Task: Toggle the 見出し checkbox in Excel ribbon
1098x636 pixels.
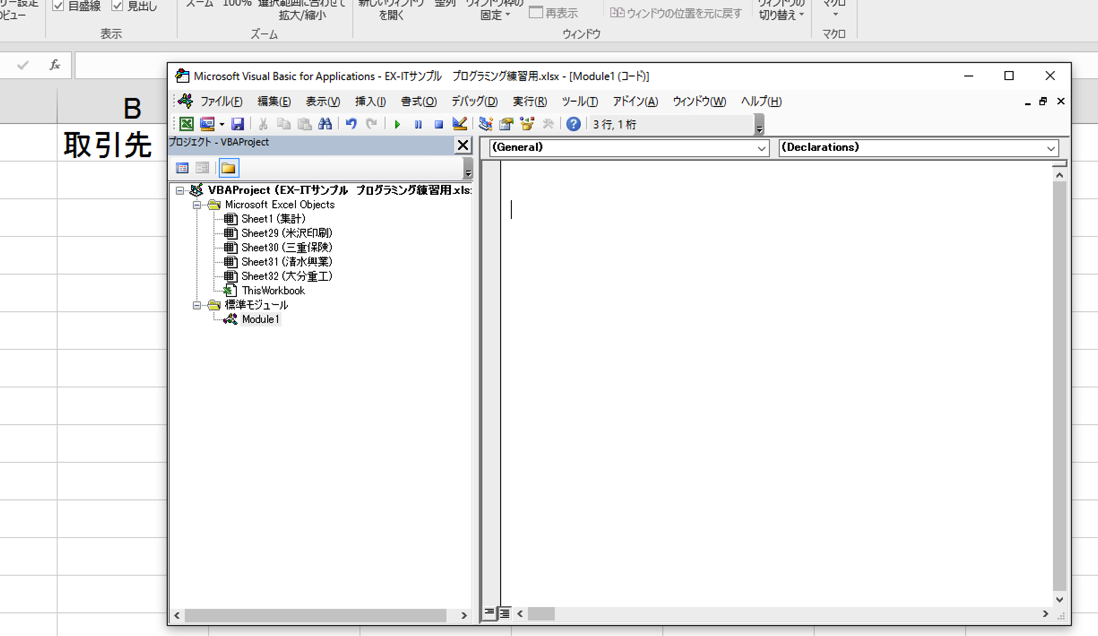Action: click(x=118, y=6)
